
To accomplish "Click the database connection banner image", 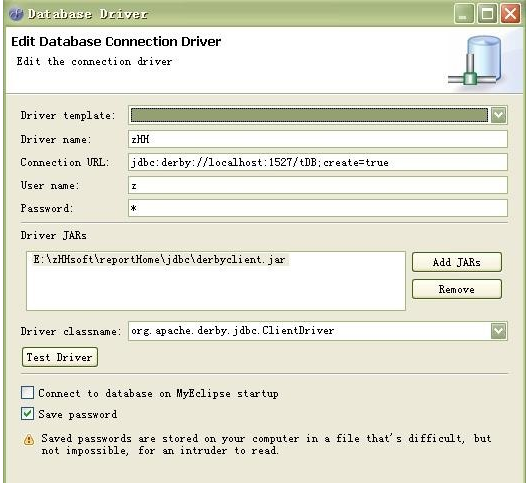I will coord(476,61).
